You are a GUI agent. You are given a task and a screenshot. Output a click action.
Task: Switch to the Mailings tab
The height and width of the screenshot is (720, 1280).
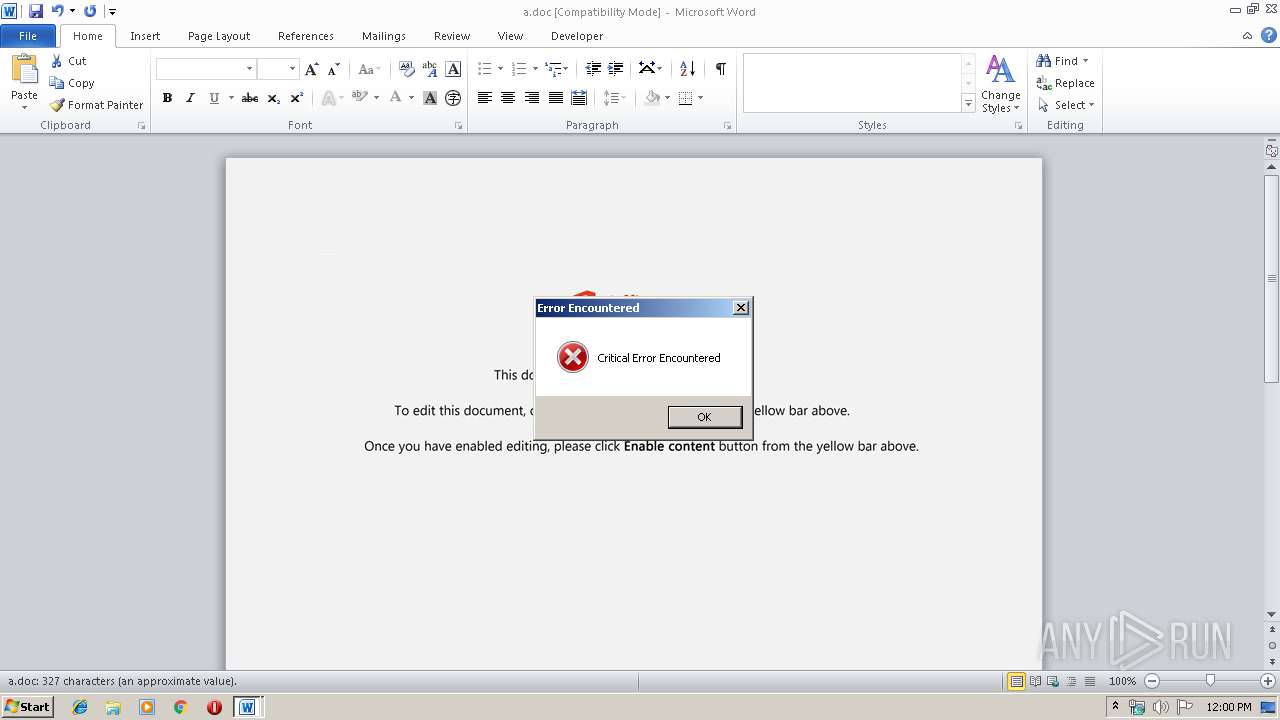384,36
